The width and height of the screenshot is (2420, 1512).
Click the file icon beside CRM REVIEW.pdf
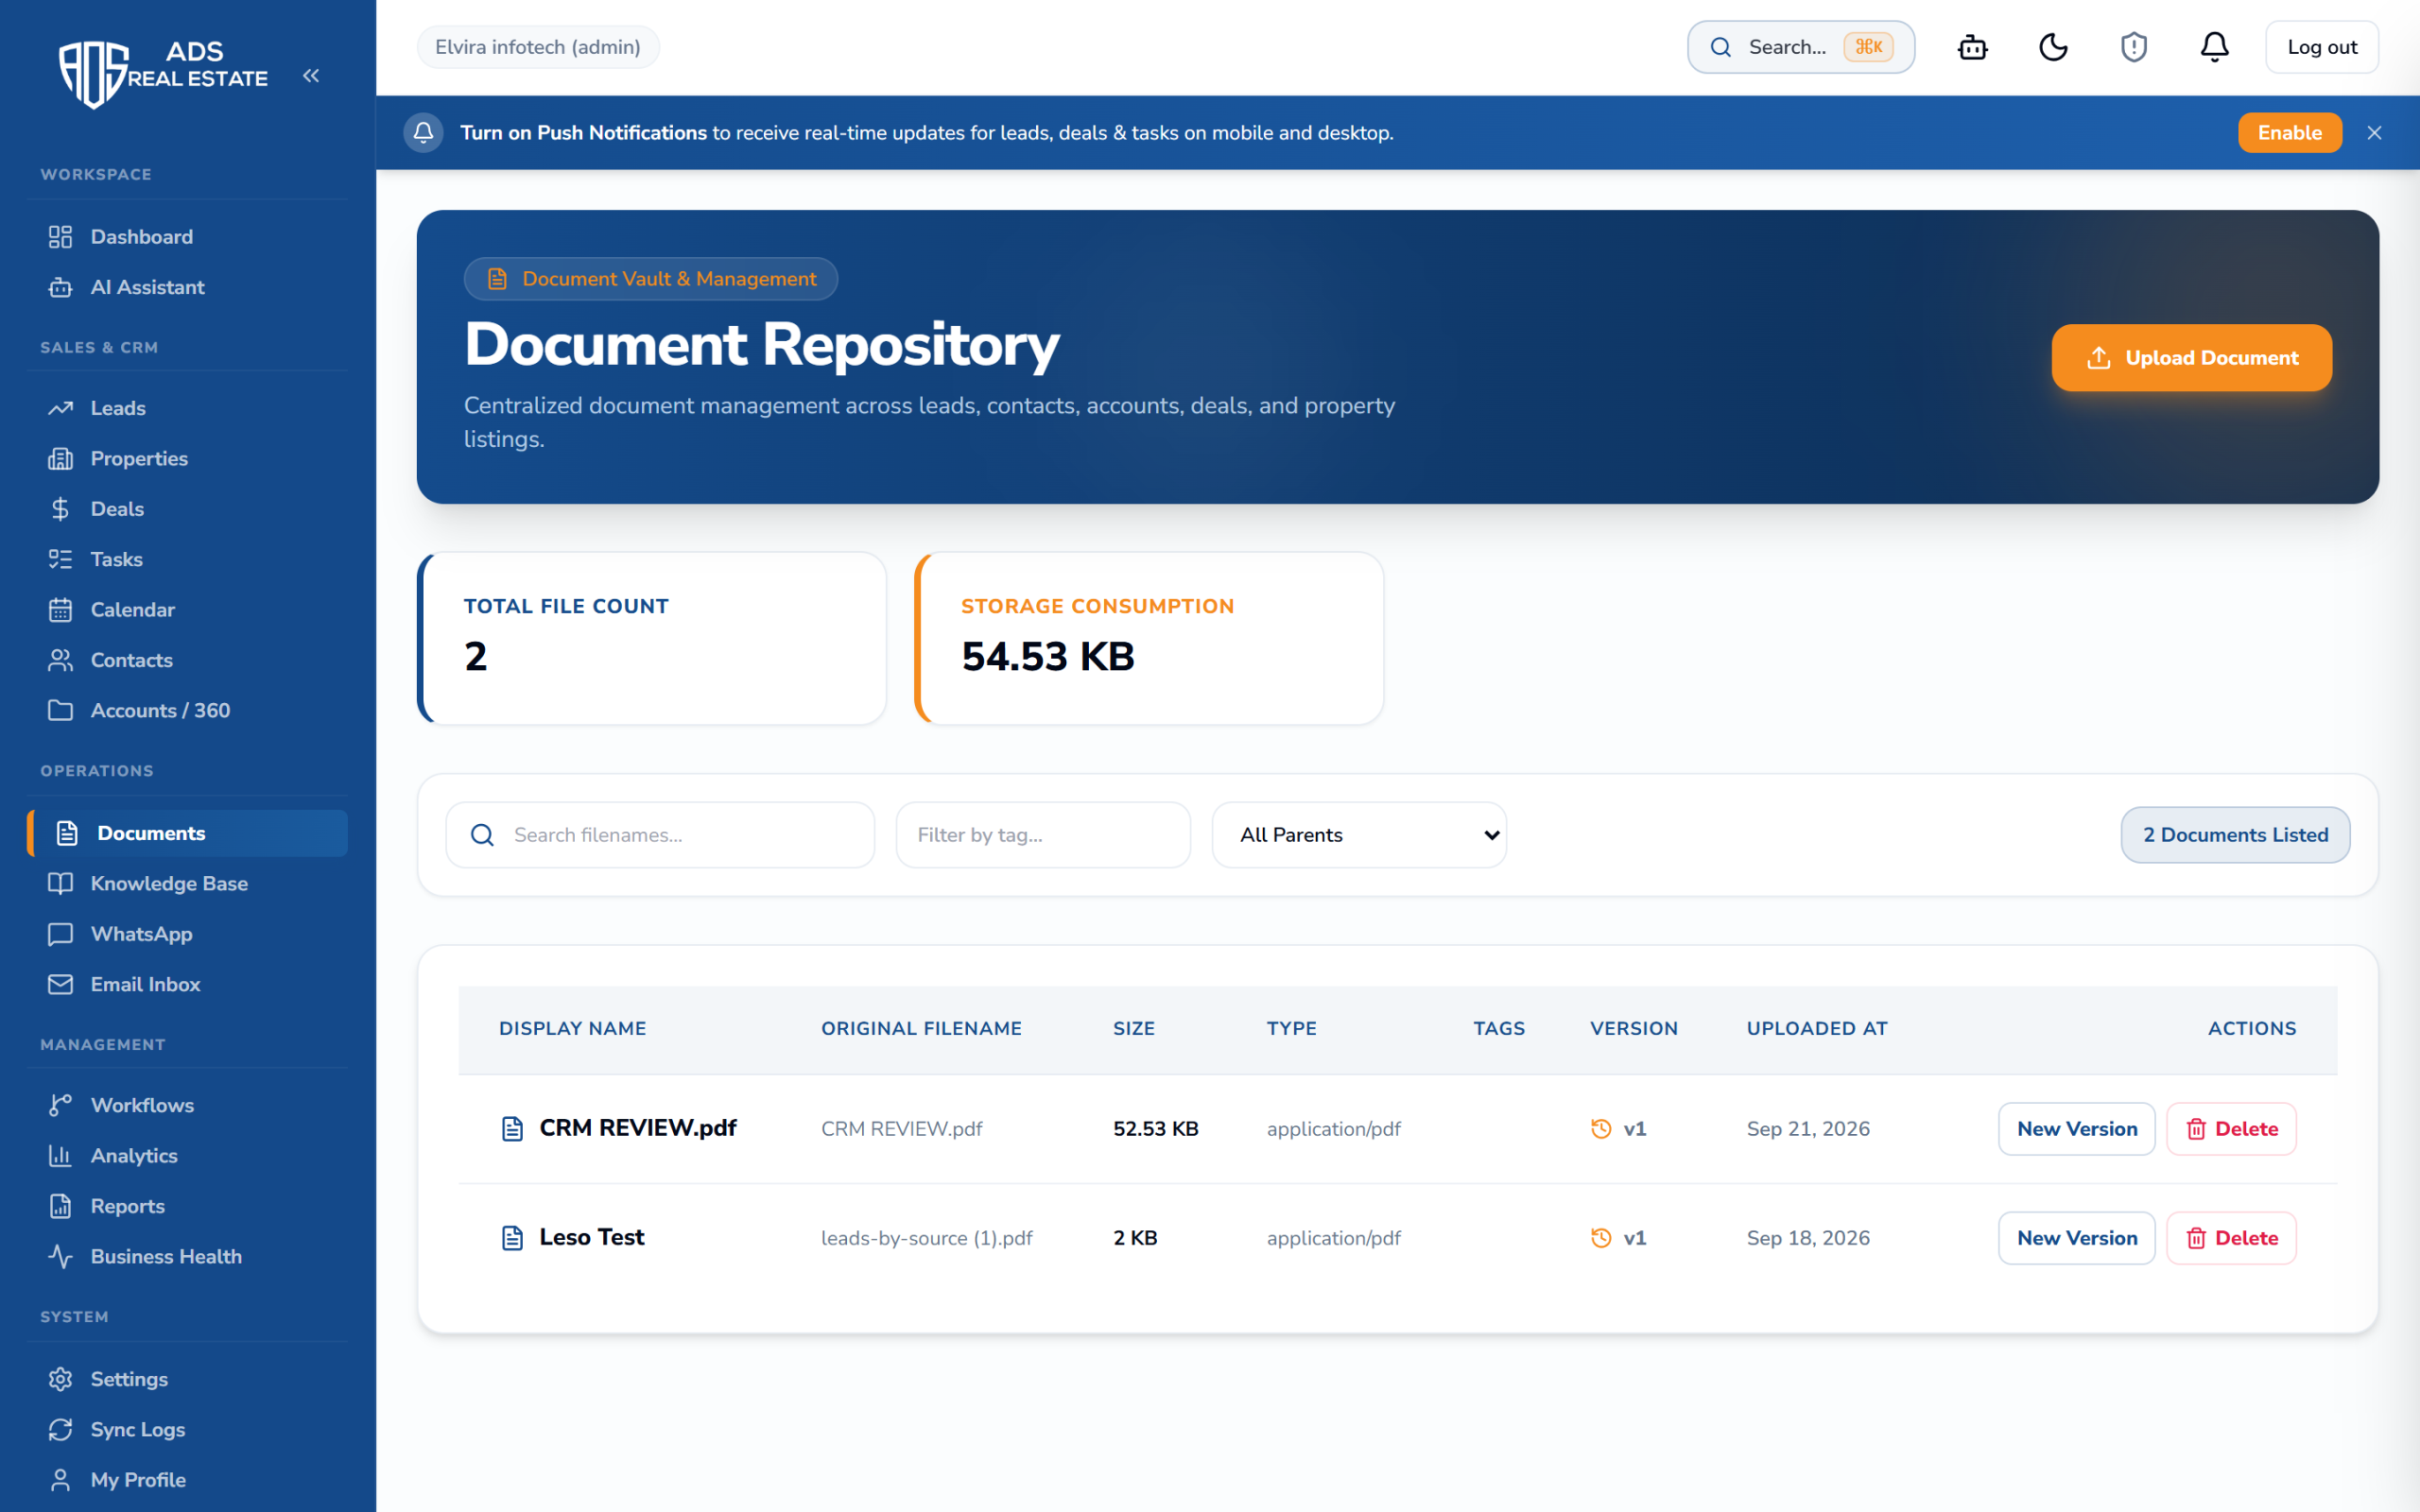pyautogui.click(x=512, y=1129)
